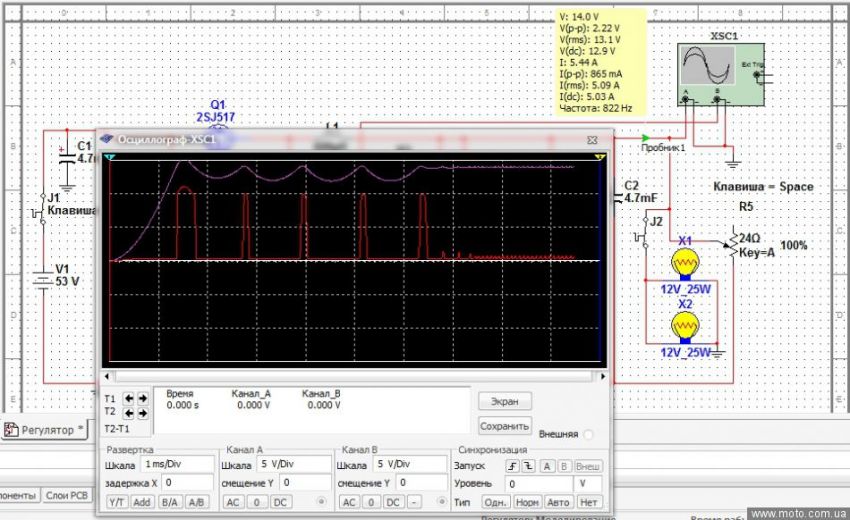
Task: Move cursor T1 left with arrow
Action: tap(129, 398)
